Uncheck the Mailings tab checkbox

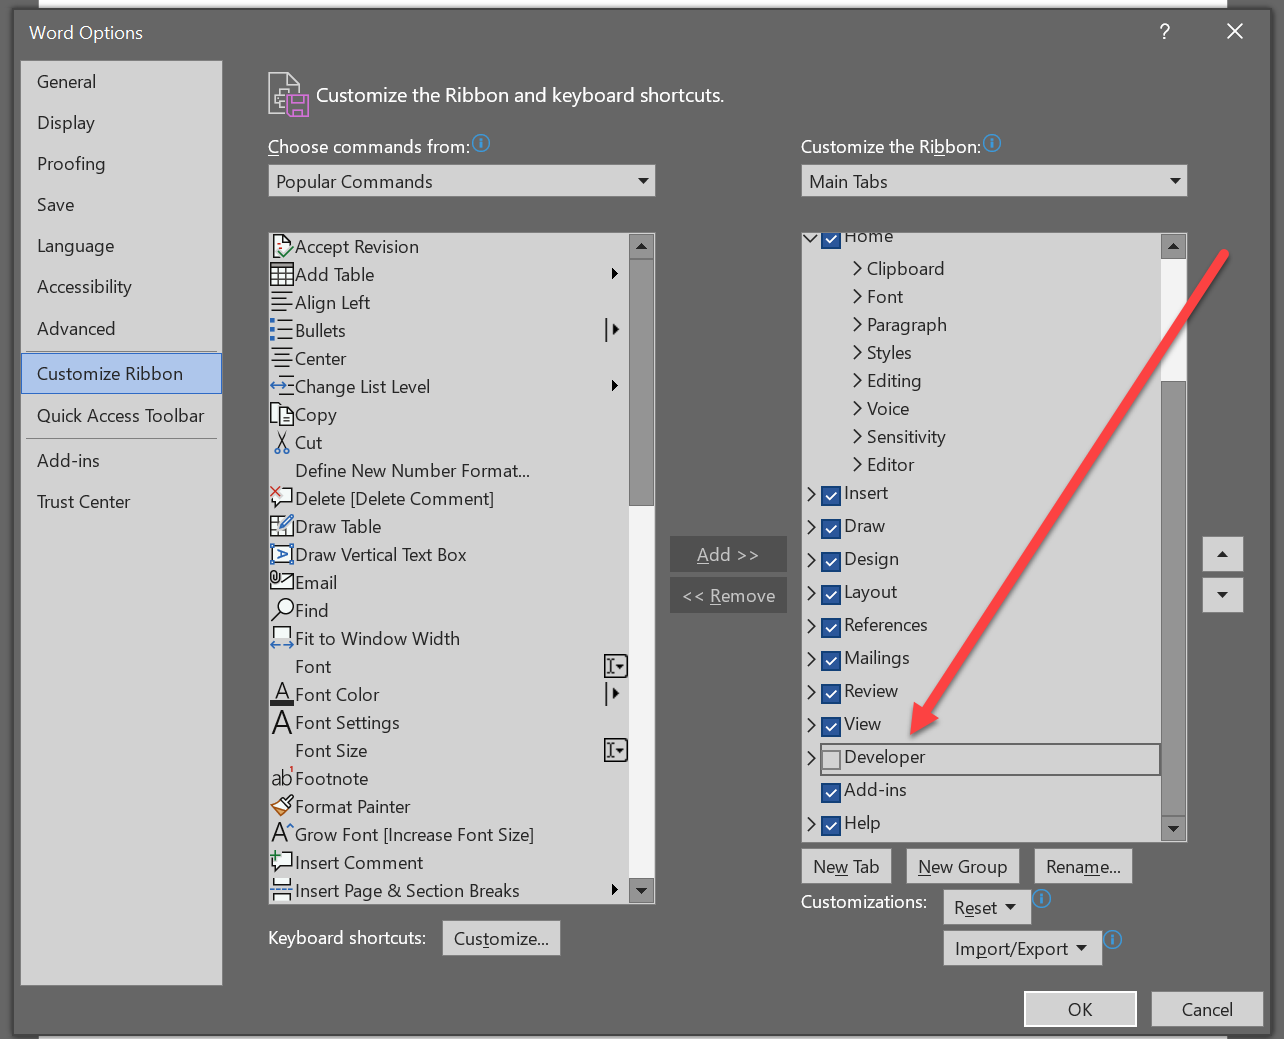(831, 660)
